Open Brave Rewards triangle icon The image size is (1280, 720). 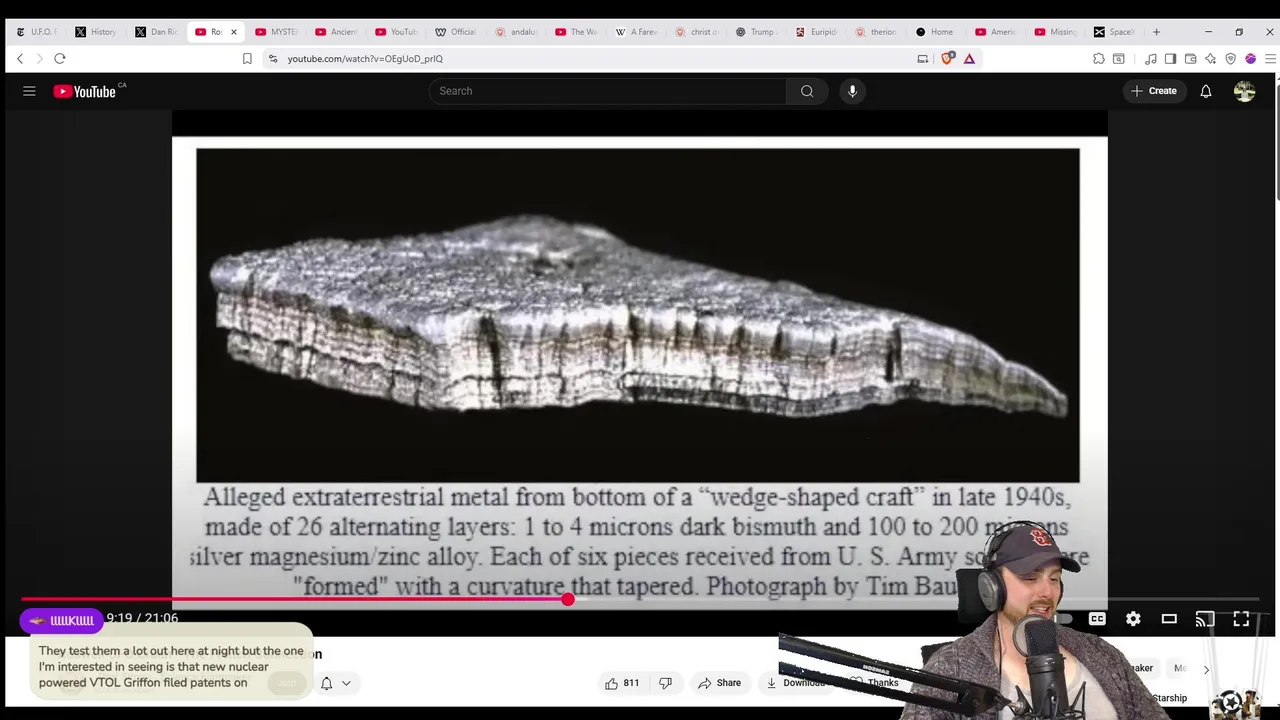[x=969, y=59]
